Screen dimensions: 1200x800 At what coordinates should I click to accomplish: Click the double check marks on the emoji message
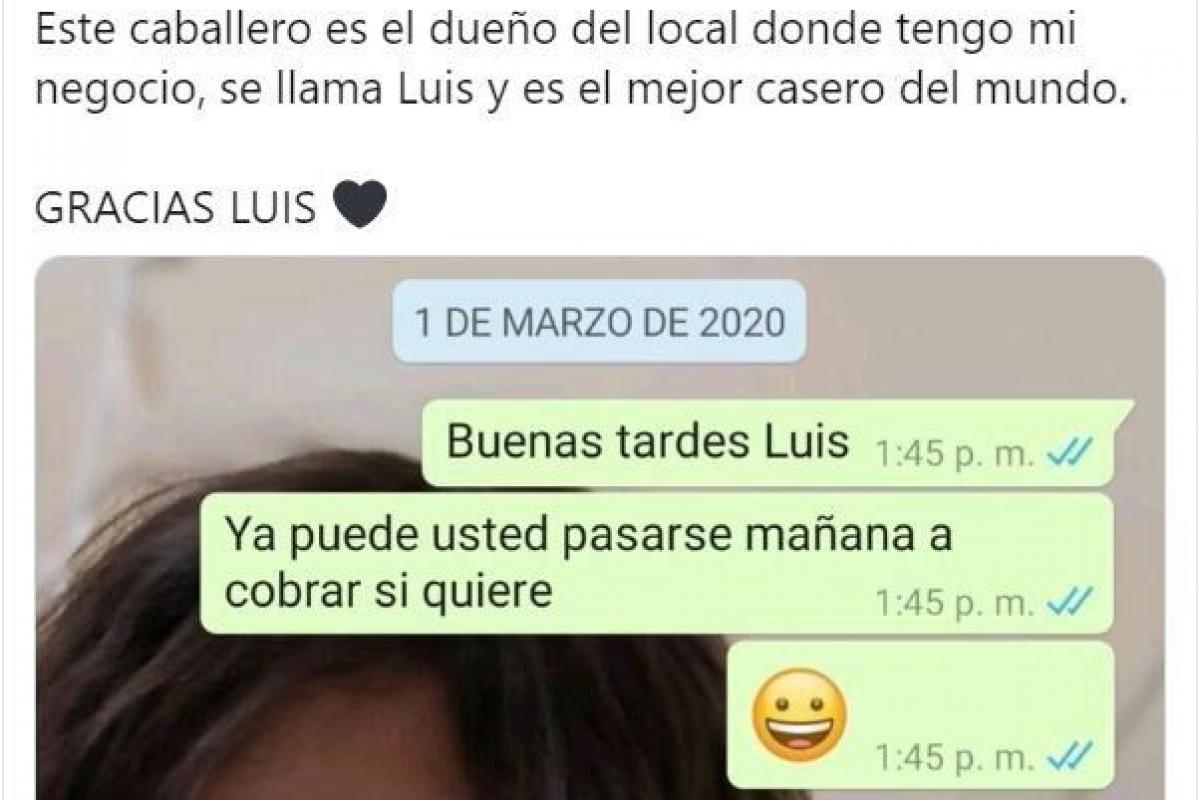pyautogui.click(x=1069, y=757)
